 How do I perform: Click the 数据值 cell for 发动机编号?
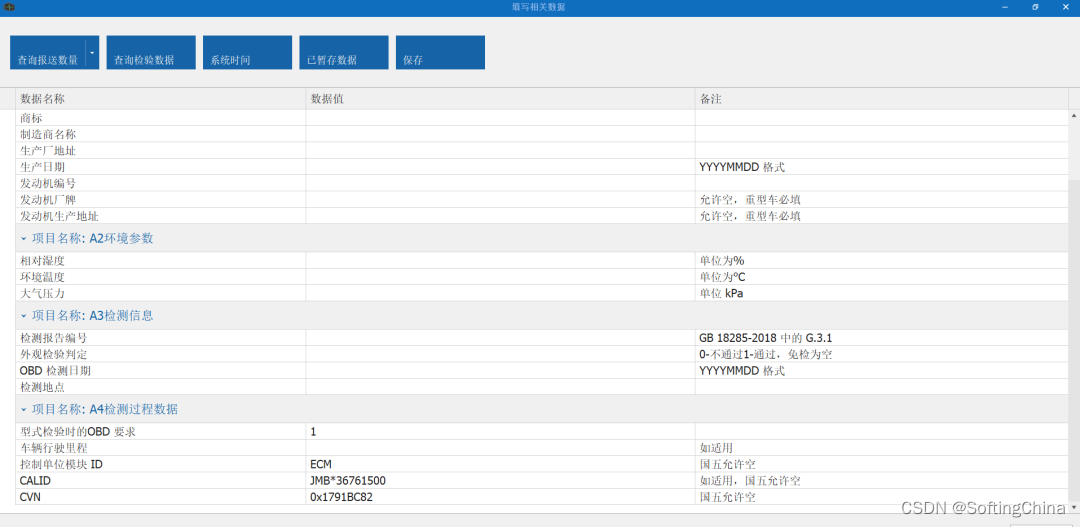click(x=500, y=184)
